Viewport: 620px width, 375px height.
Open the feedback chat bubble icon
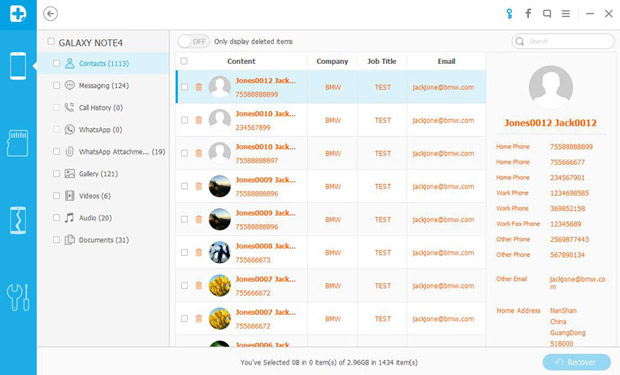coord(547,14)
